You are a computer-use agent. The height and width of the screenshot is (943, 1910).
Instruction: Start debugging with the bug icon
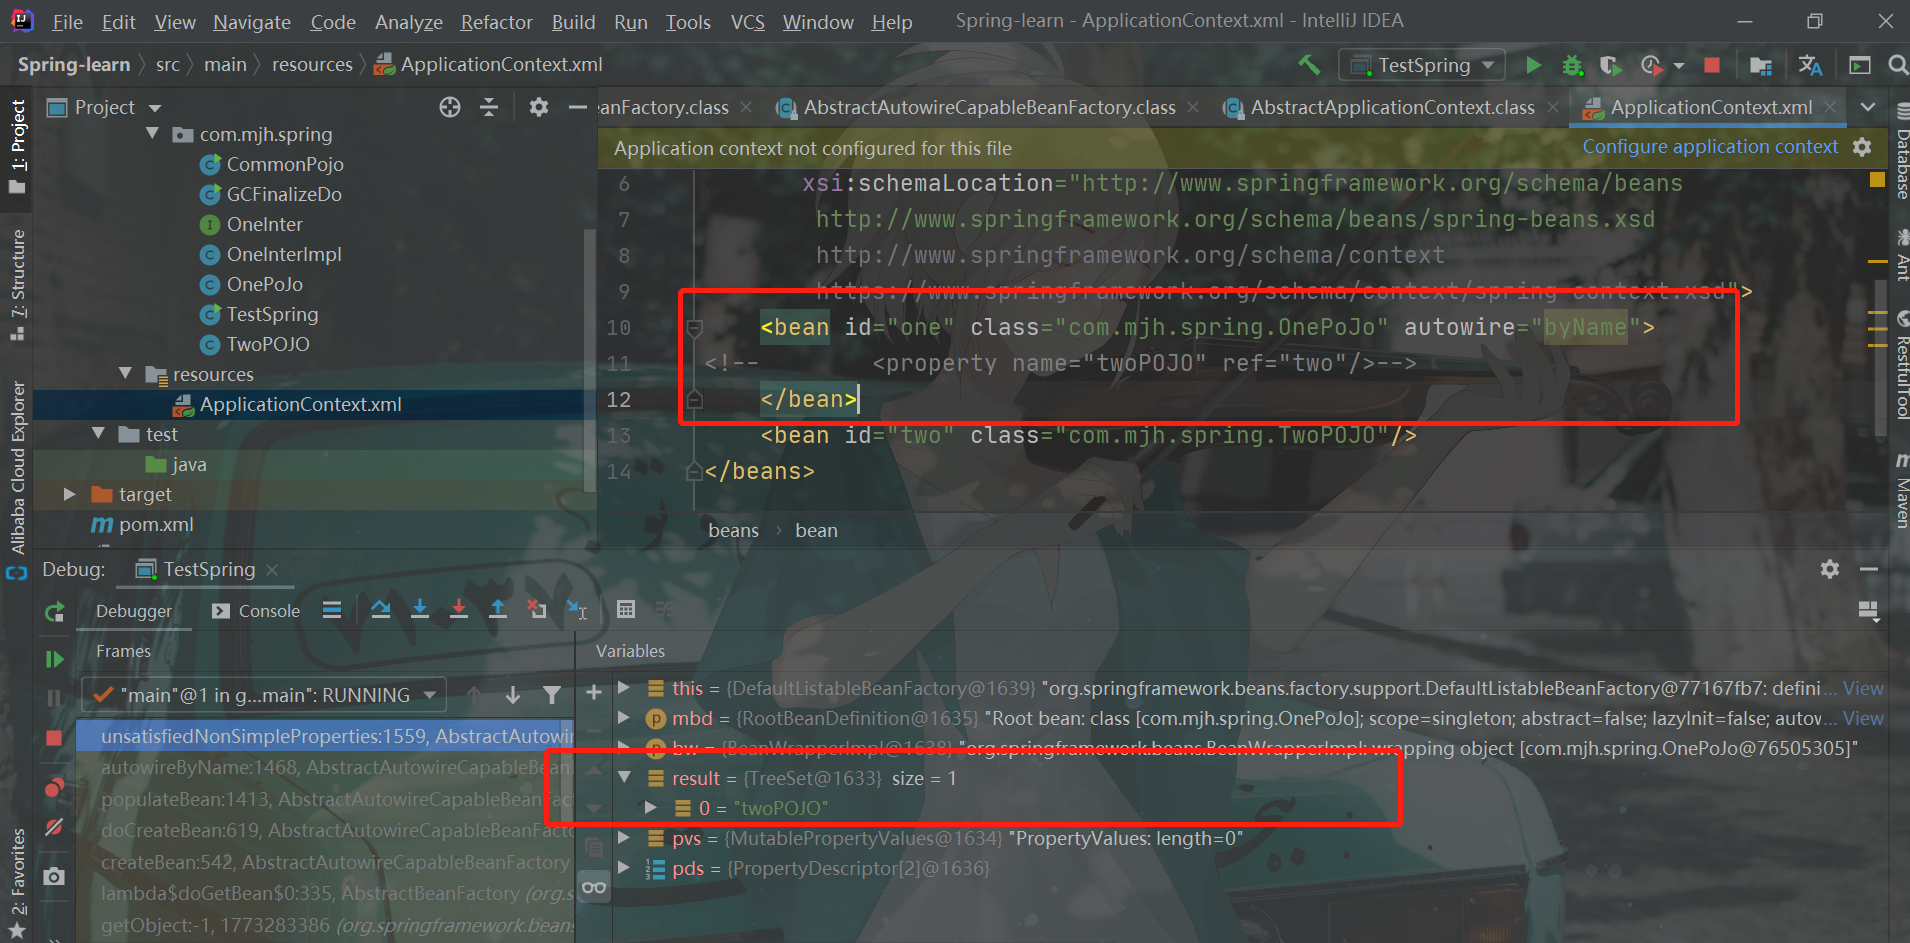pos(1572,65)
